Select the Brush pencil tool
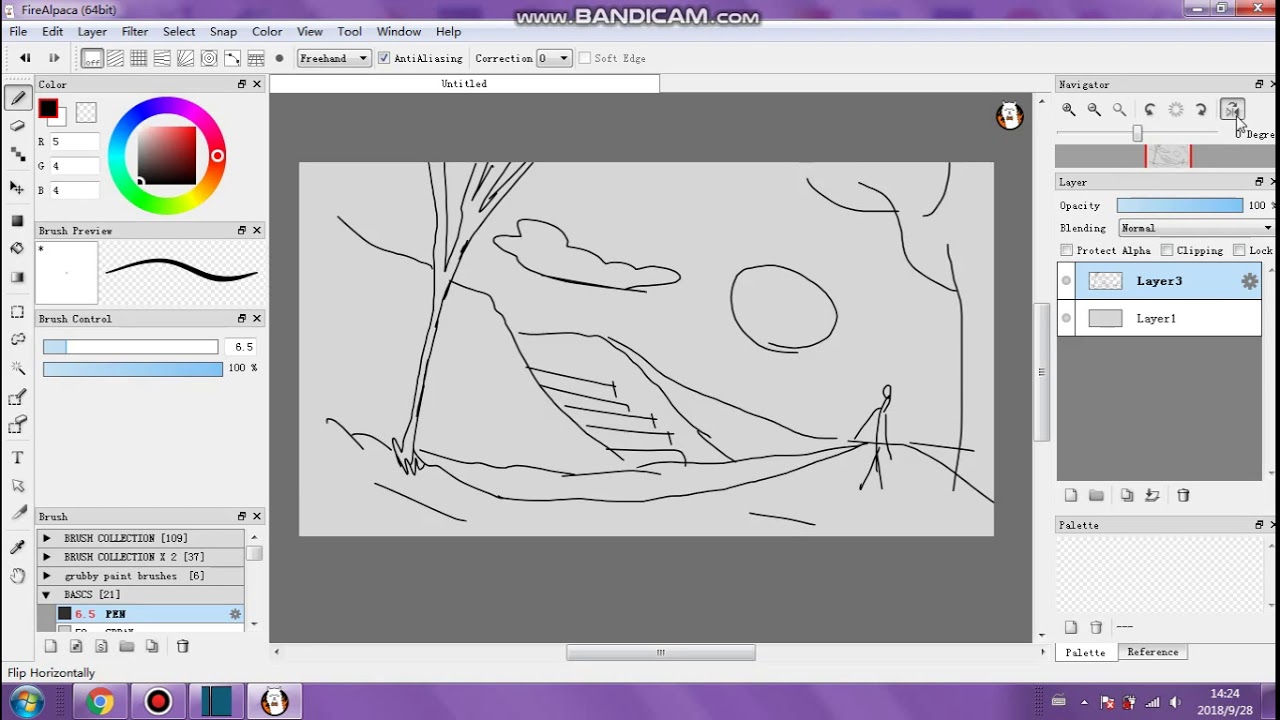1280x720 pixels. tap(17, 98)
